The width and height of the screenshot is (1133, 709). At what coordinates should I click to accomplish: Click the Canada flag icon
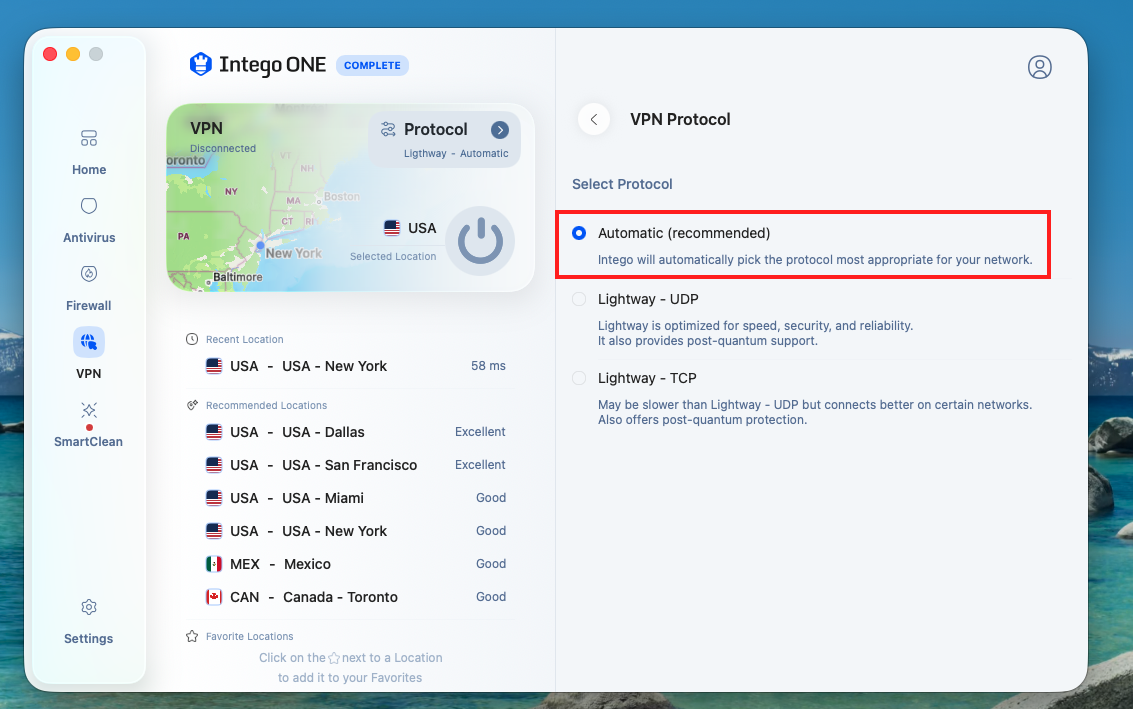pos(214,597)
